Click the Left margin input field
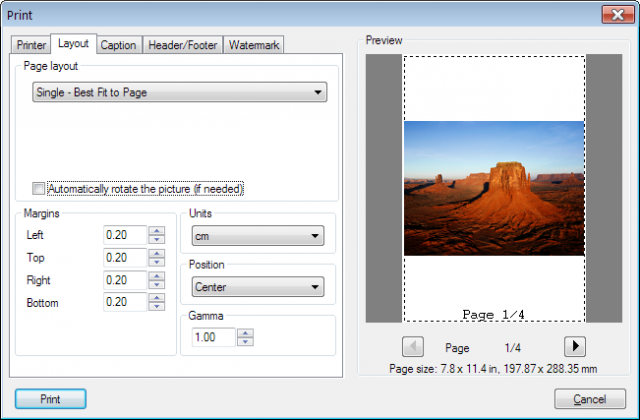 [x=125, y=235]
